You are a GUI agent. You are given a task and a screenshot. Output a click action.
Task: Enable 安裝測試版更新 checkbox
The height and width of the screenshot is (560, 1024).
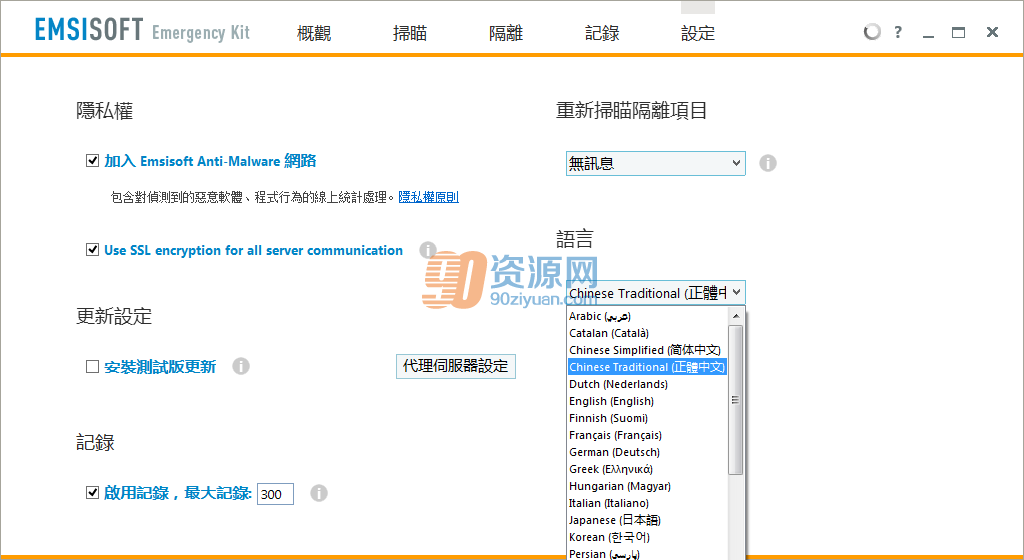coord(92,366)
